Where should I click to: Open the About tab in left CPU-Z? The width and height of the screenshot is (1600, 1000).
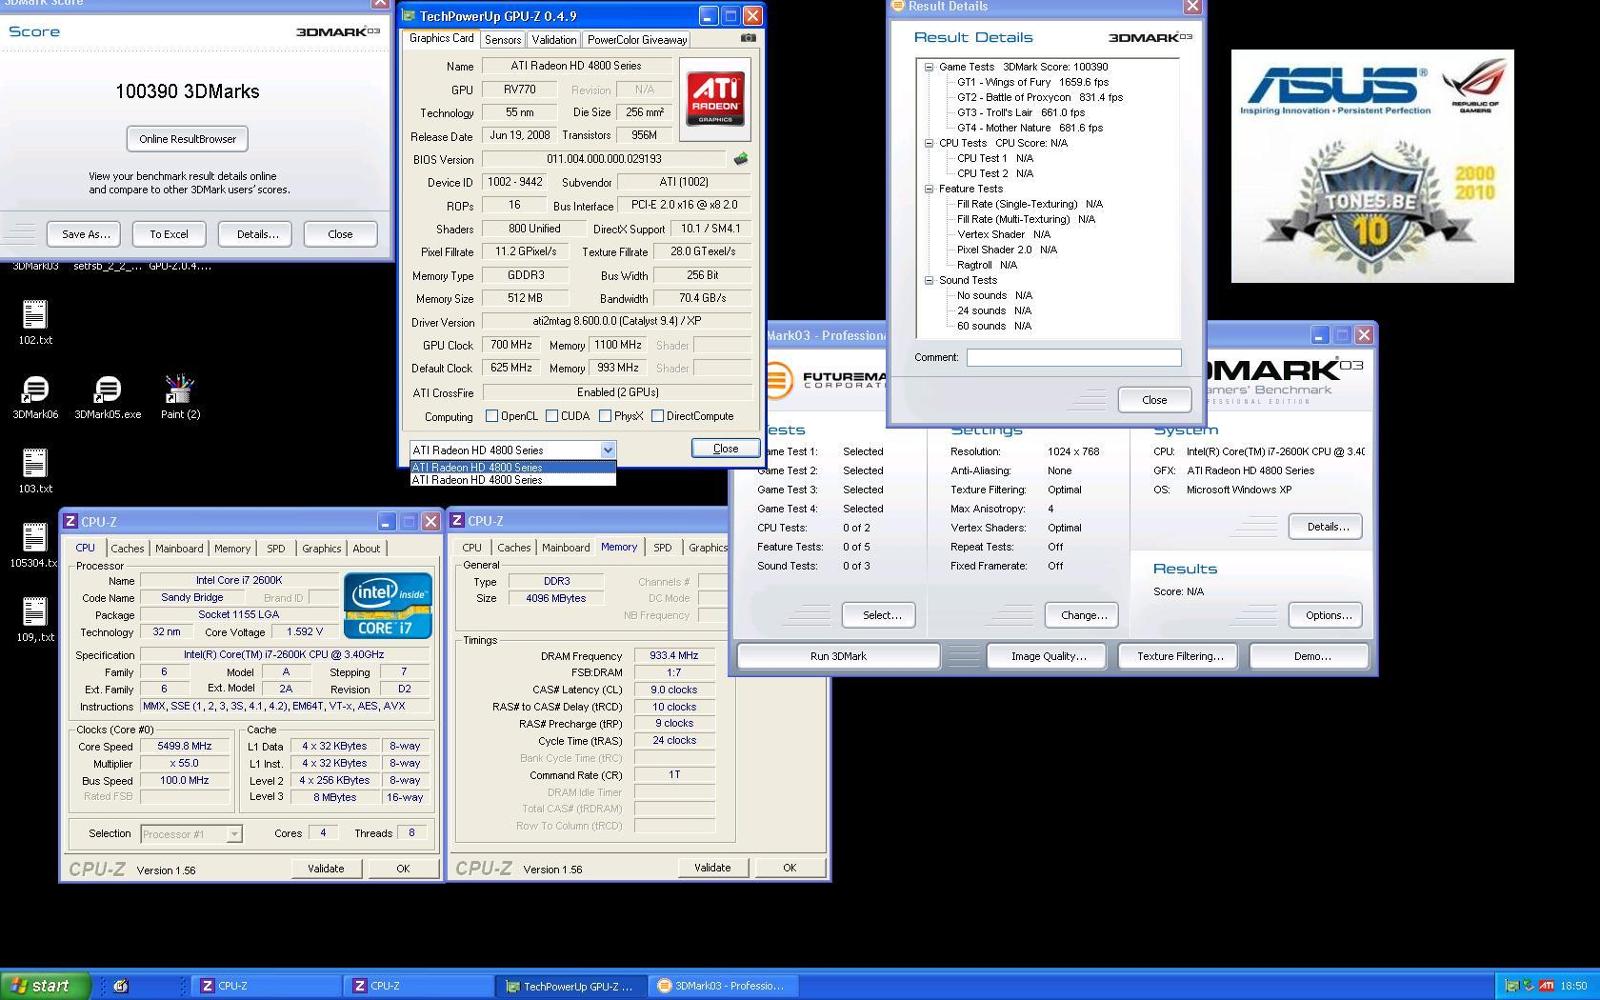(366, 549)
